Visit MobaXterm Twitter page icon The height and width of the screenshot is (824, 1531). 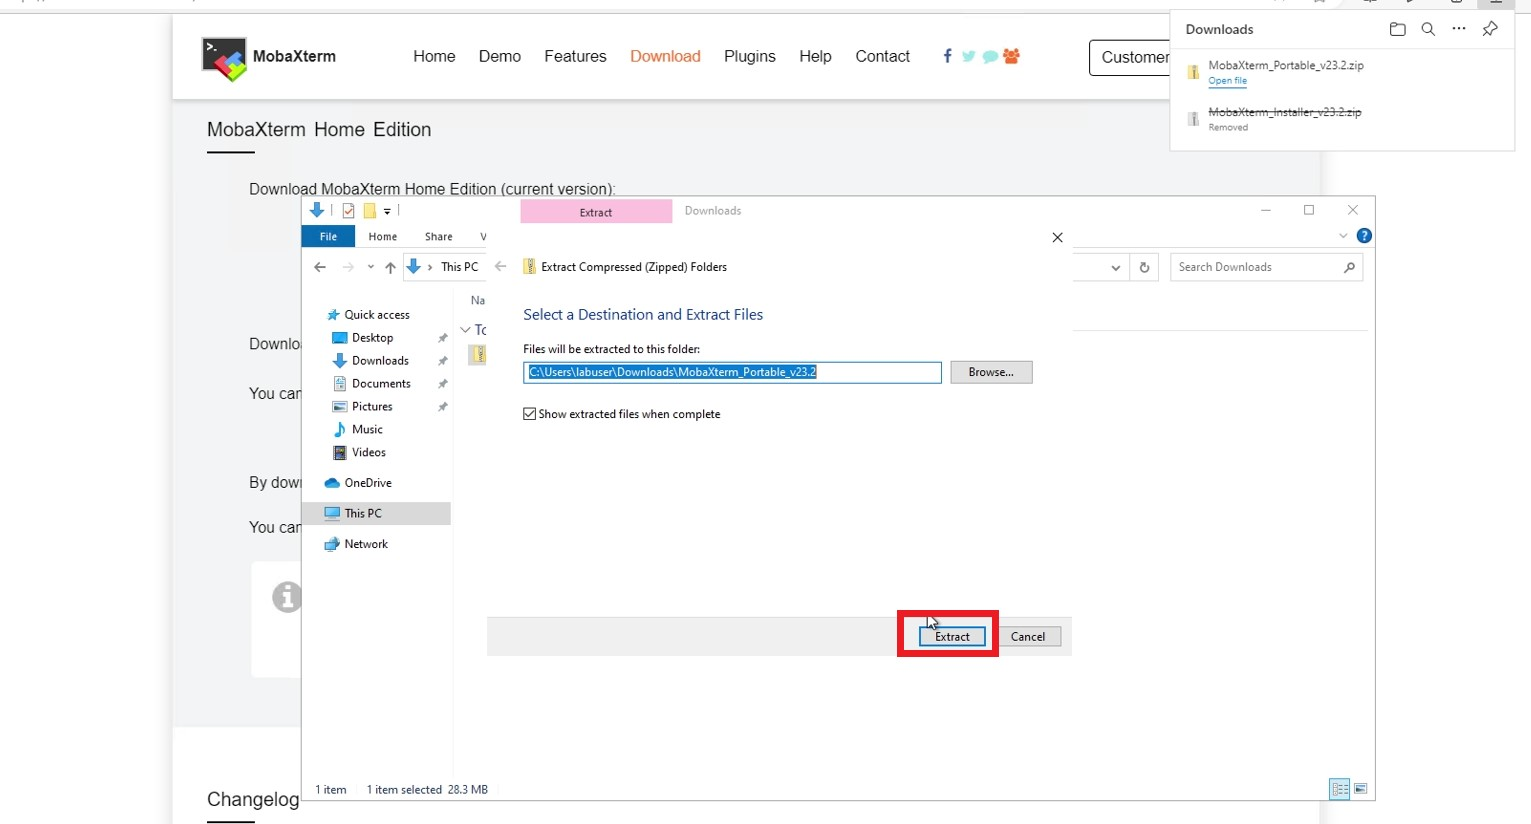coord(968,56)
